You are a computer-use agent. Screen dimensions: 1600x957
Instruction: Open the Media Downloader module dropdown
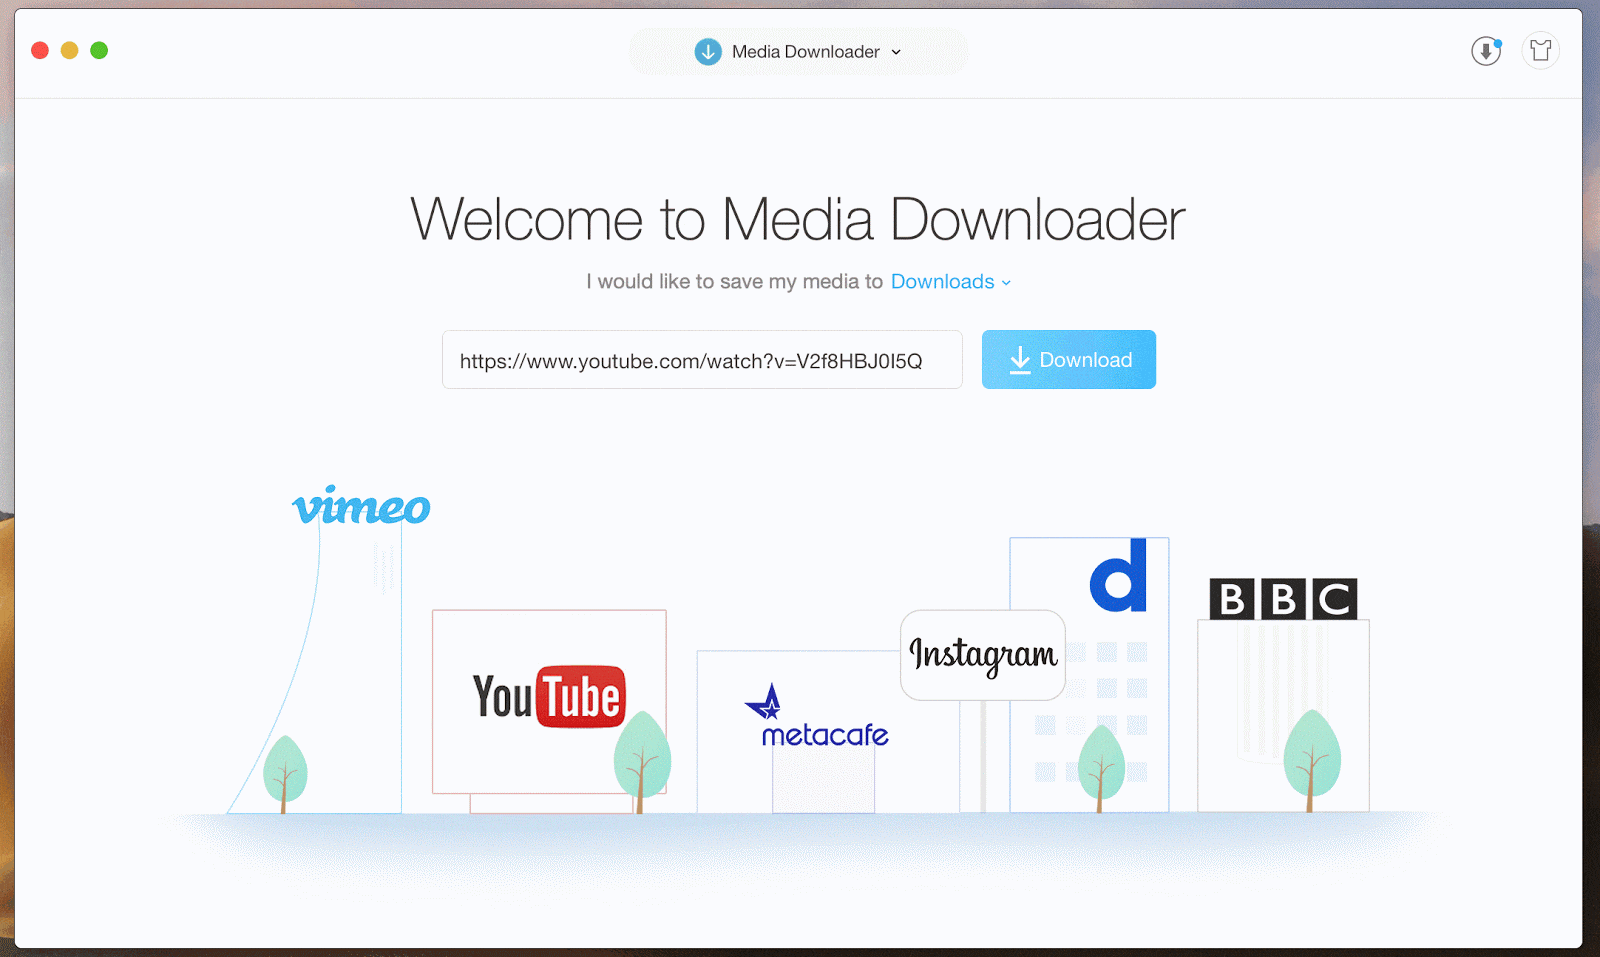point(798,52)
